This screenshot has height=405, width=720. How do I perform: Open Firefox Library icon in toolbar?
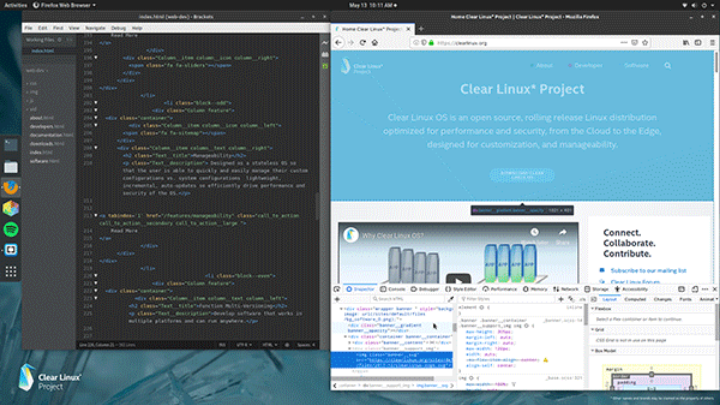click(686, 43)
